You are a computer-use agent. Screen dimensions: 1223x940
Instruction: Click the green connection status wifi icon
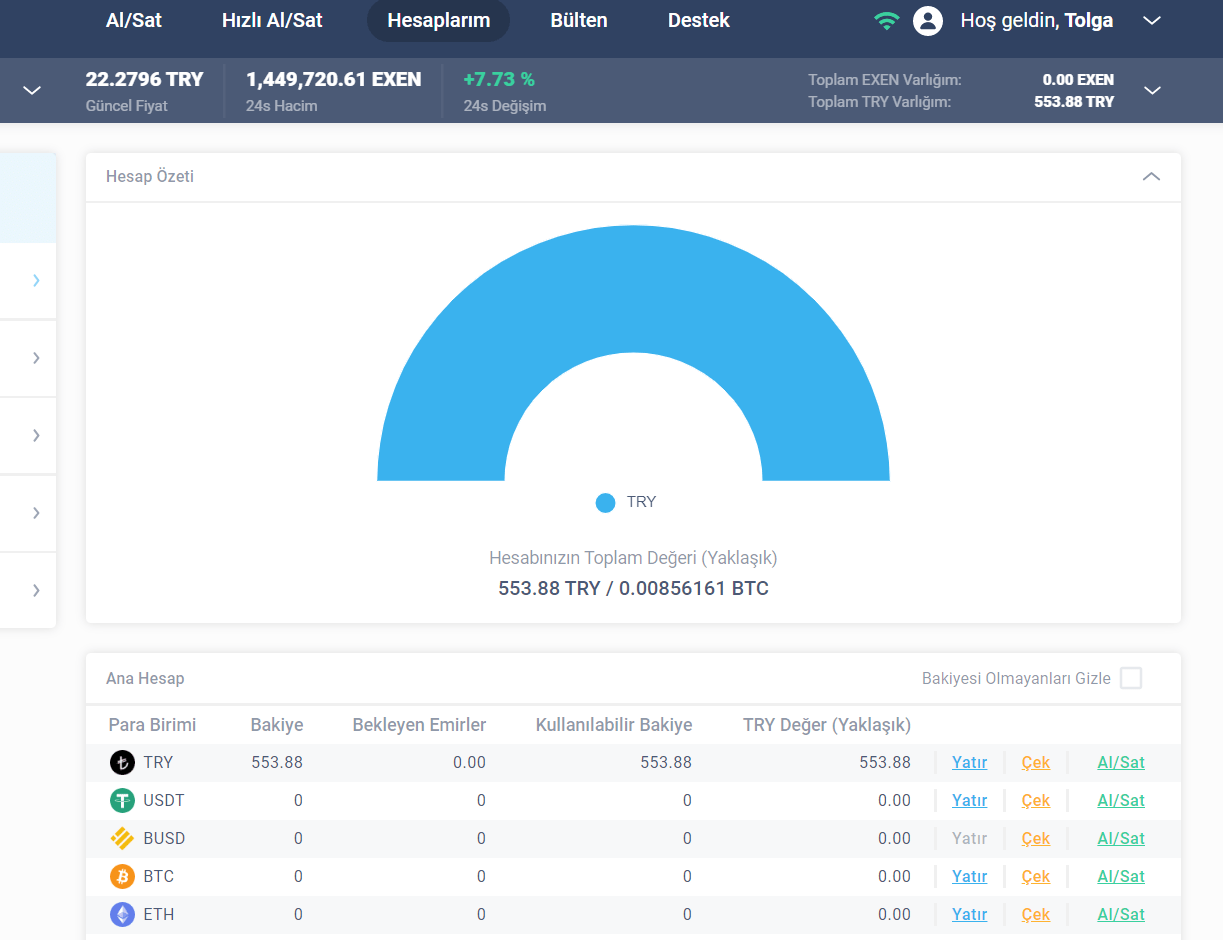(x=886, y=21)
